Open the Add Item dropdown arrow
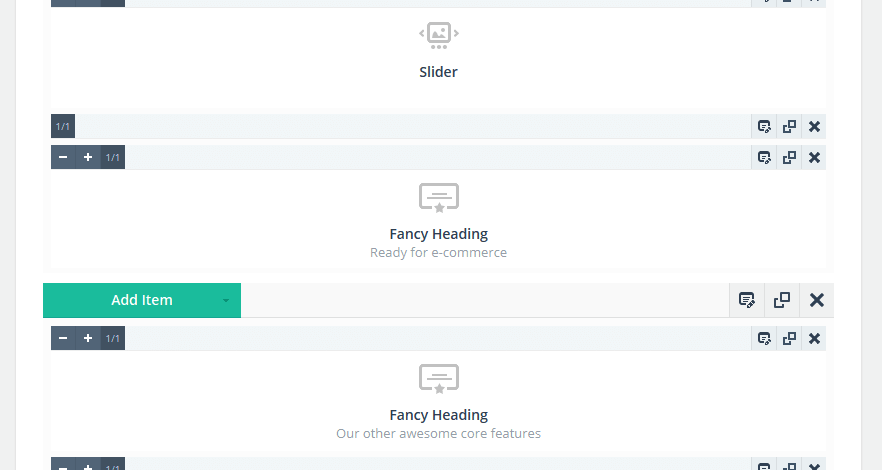This screenshot has width=882, height=470. 226,300
